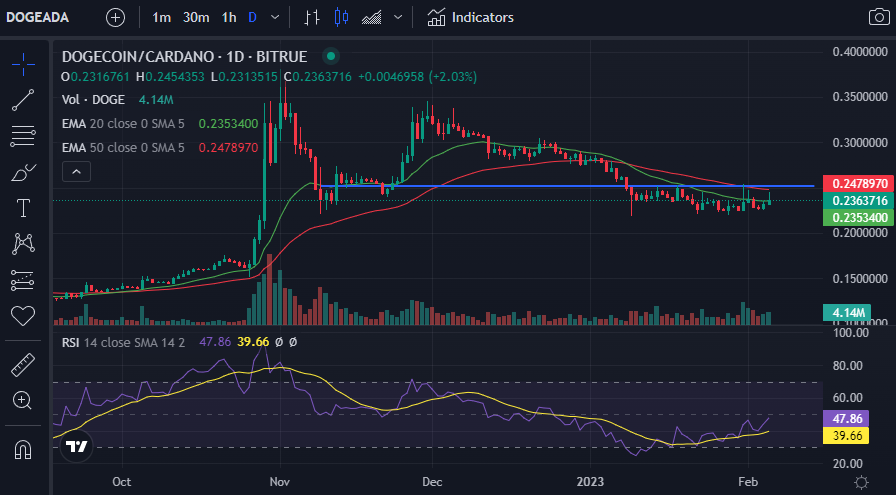Image resolution: width=896 pixels, height=495 pixels.
Task: Select the trend line drawing tool
Action: (23, 100)
